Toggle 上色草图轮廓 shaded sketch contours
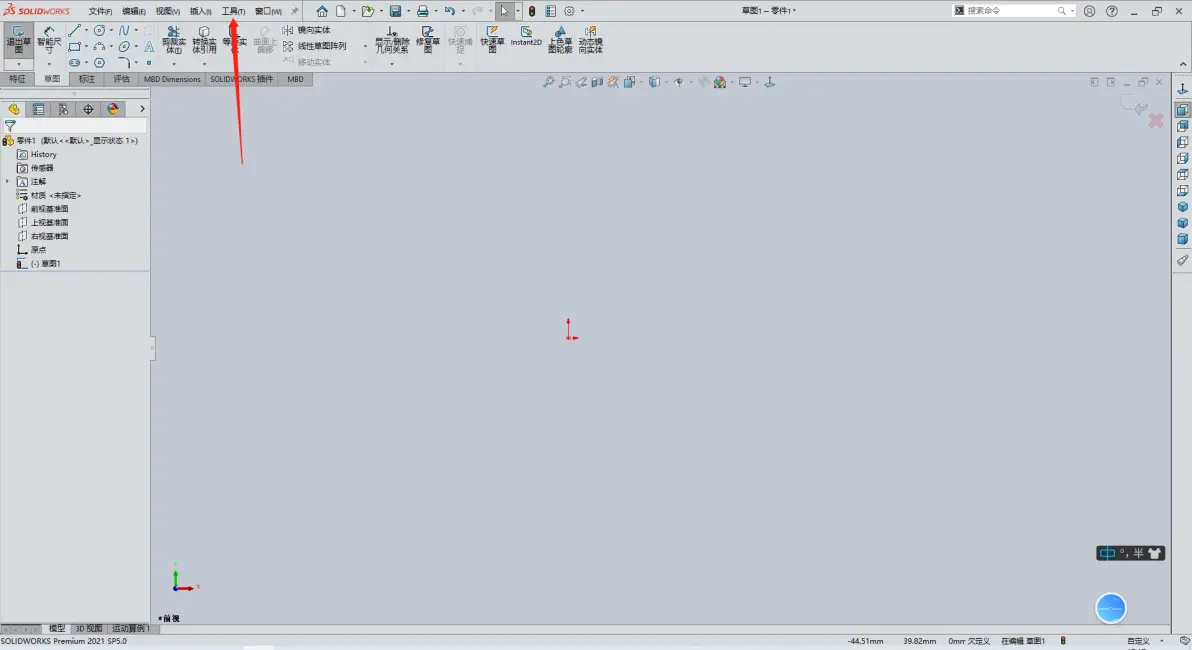 tap(560, 40)
